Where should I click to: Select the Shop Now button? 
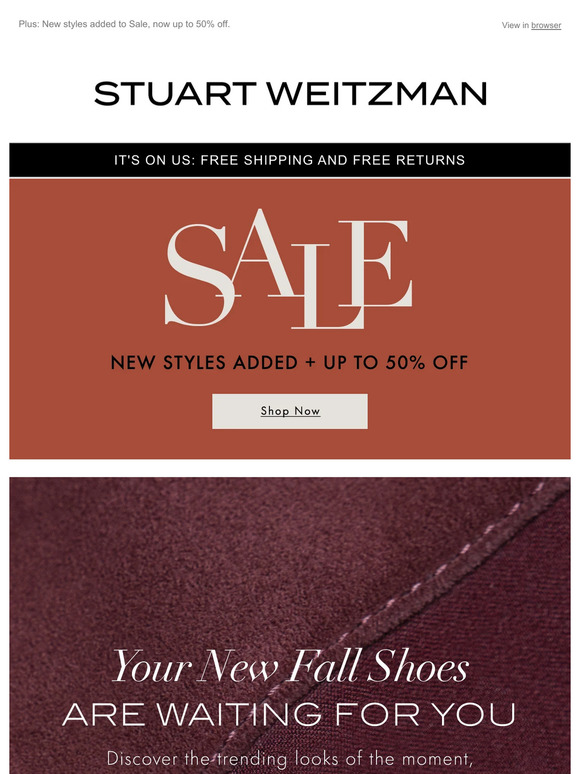(290, 411)
